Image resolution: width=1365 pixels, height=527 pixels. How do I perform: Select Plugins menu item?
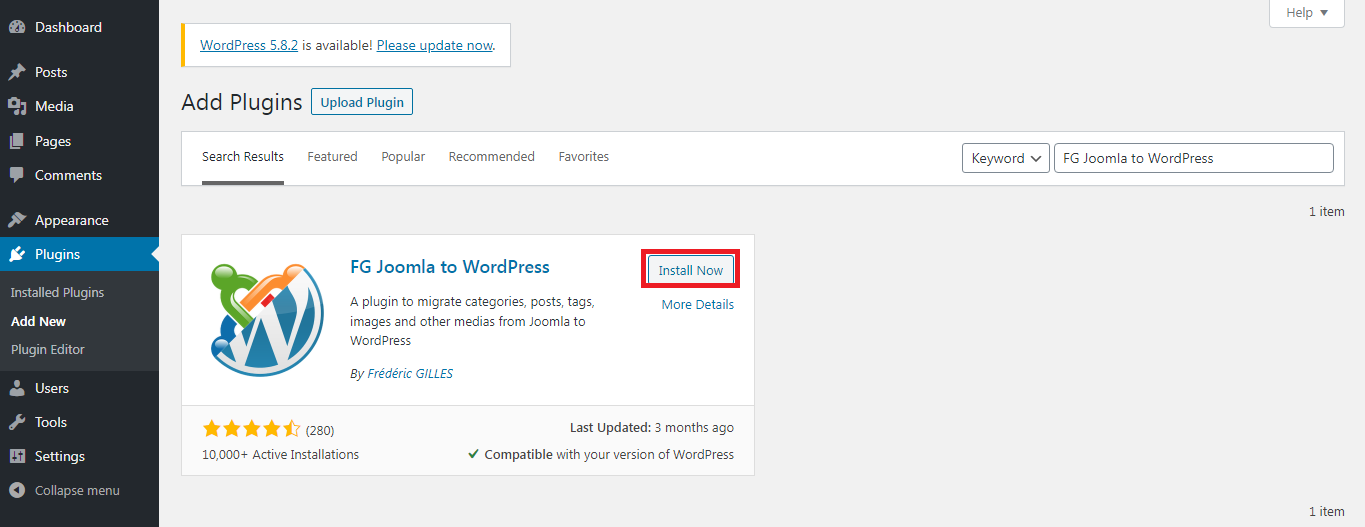(79, 254)
